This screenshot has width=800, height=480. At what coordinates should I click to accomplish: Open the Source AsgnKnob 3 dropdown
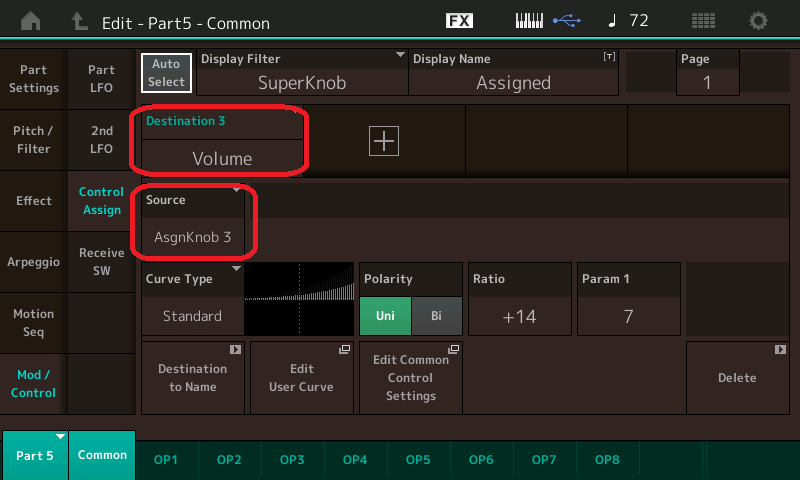[x=192, y=226]
